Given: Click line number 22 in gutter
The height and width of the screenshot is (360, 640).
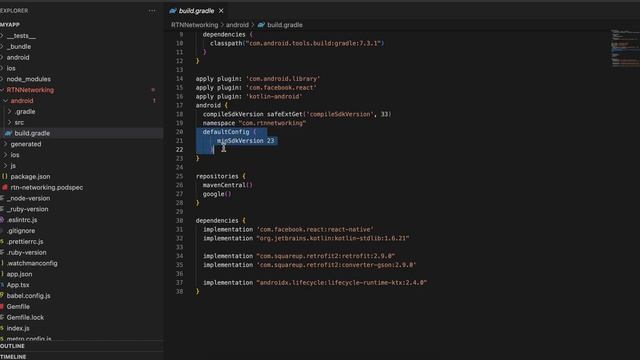Looking at the screenshot, I should click(180, 149).
